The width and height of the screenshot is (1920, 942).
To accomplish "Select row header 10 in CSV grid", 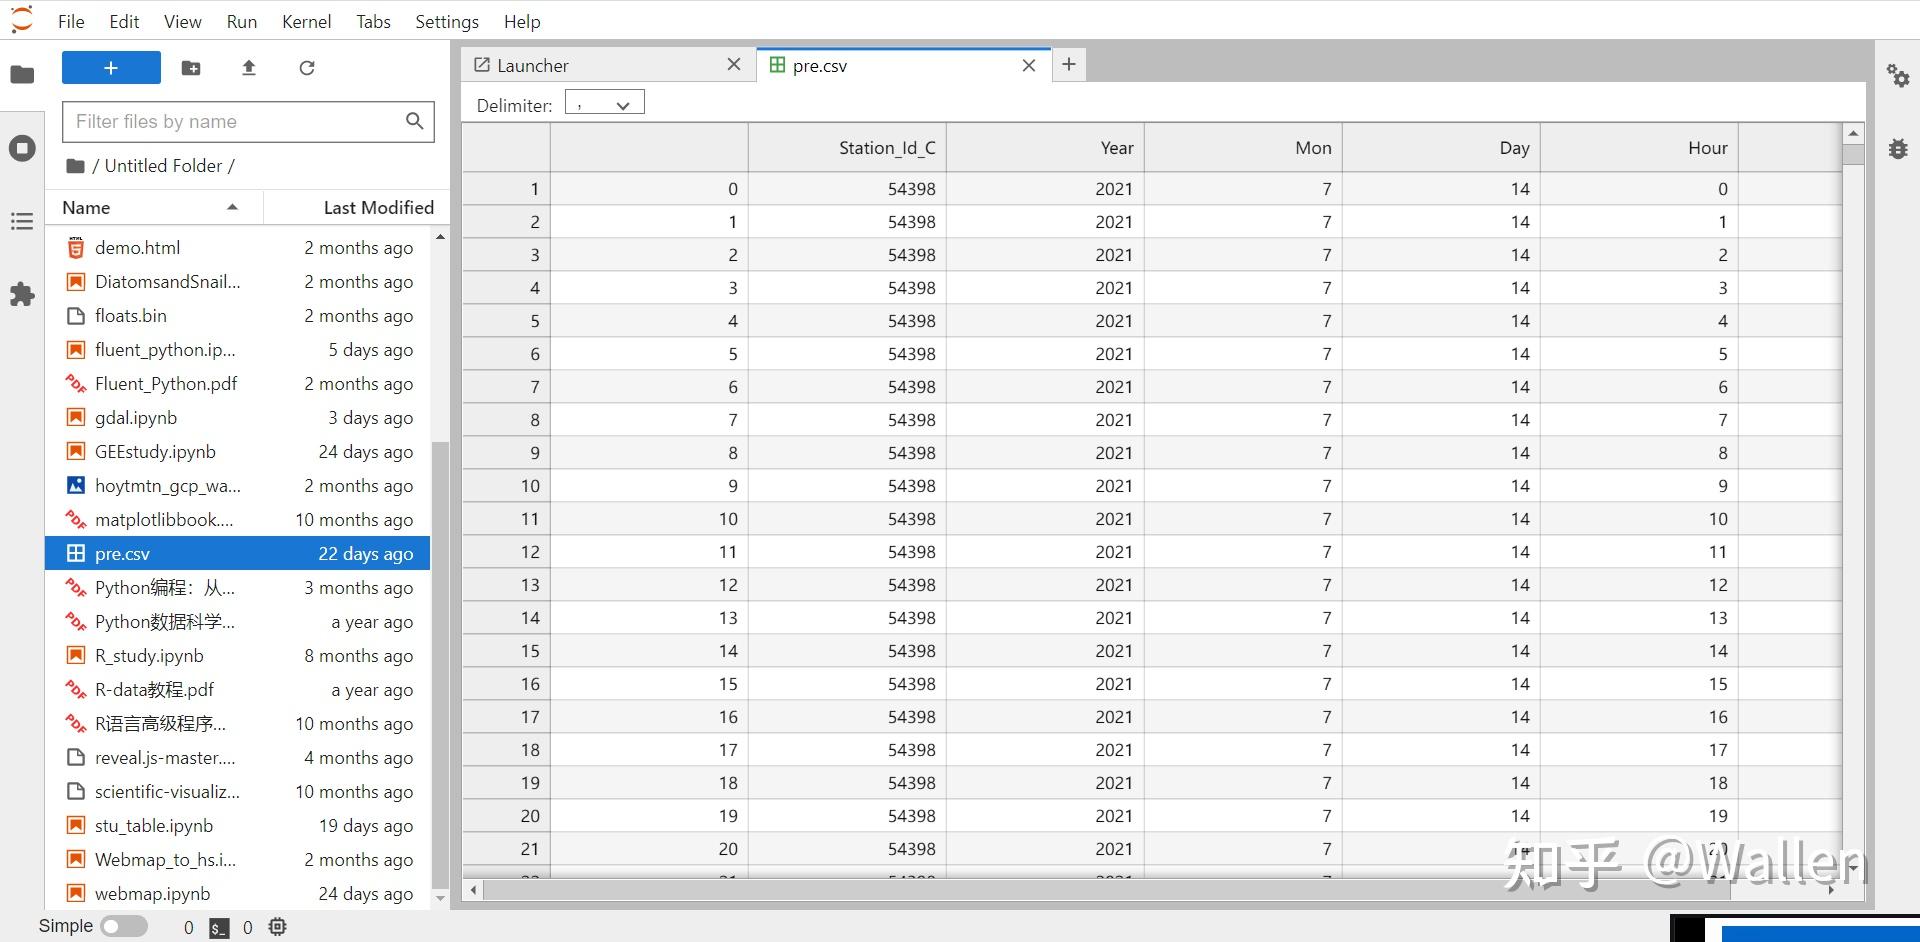I will point(506,485).
